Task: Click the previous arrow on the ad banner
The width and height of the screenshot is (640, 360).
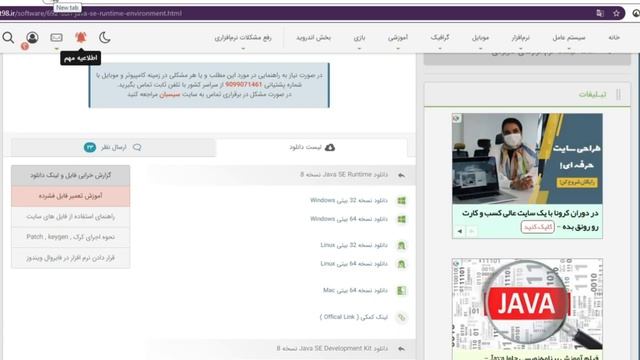Action: click(x=460, y=231)
